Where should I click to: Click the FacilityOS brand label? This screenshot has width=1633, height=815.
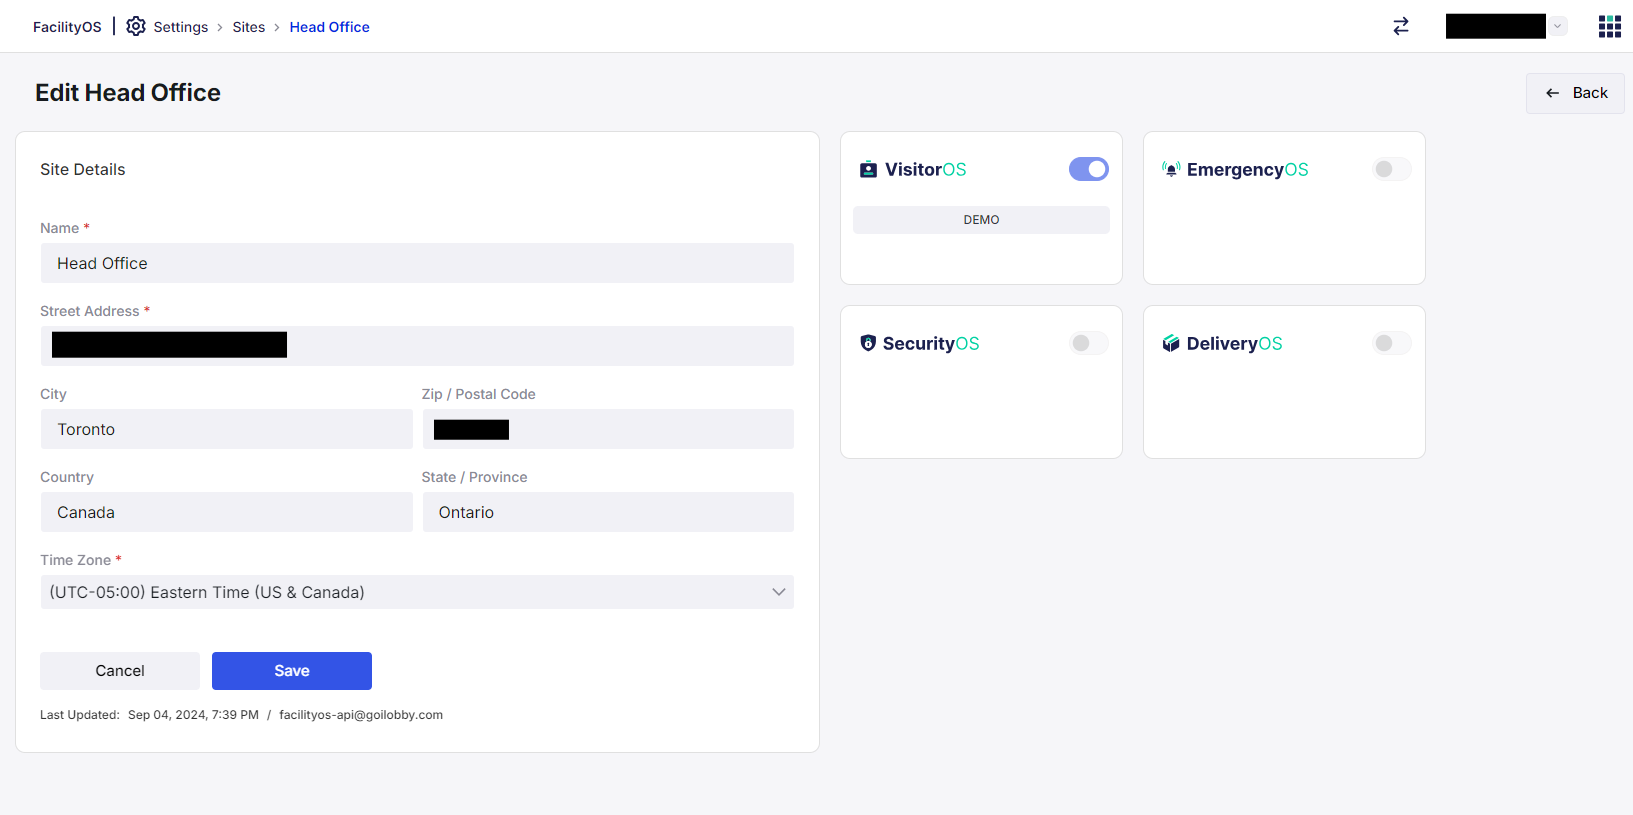[67, 27]
